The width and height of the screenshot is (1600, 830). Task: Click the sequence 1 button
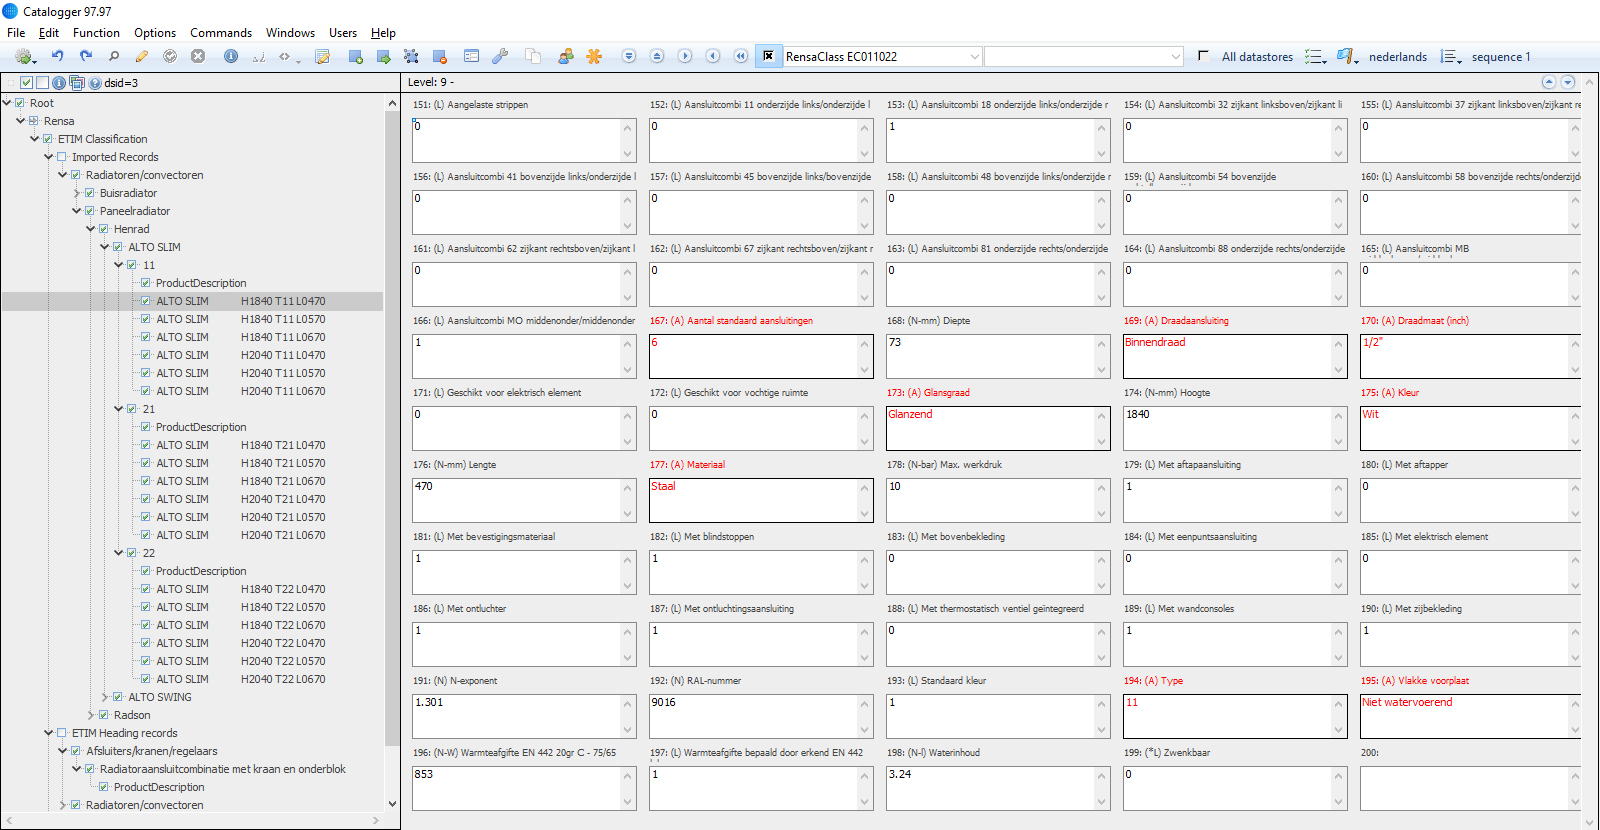pyautogui.click(x=1500, y=57)
